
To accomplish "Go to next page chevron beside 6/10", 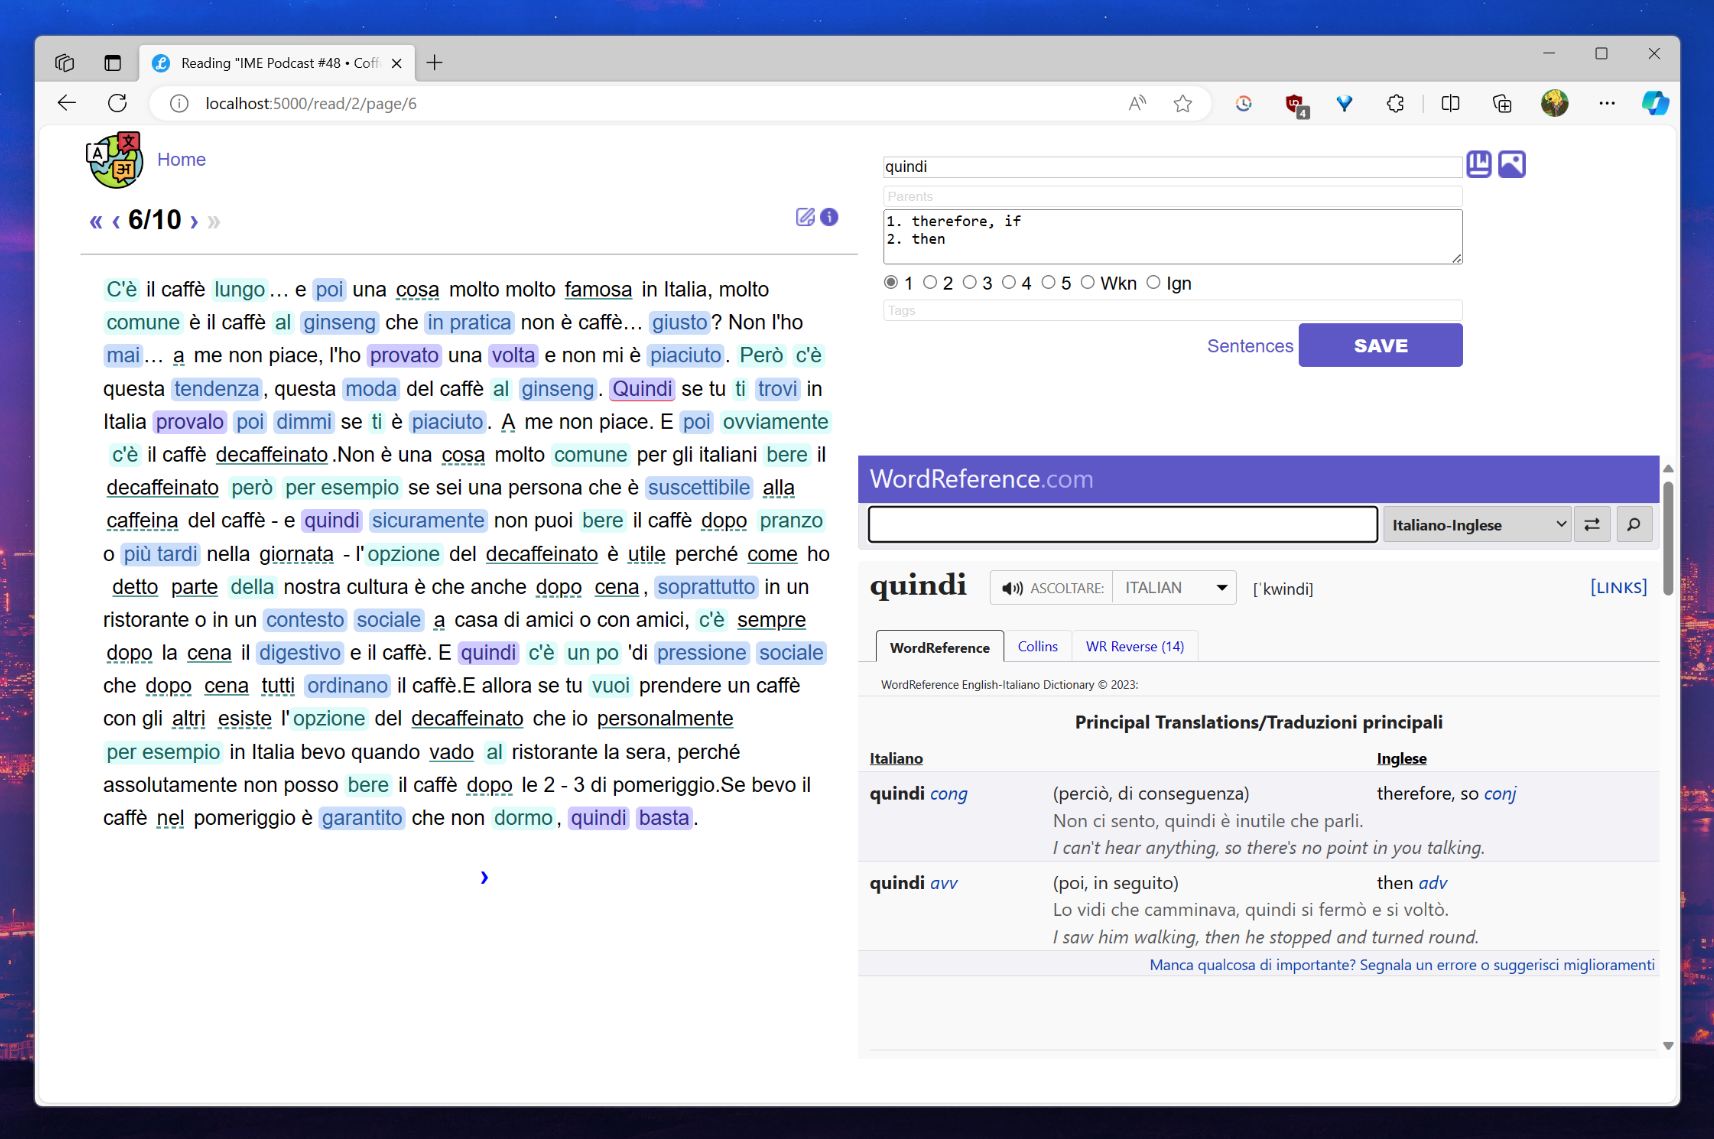I will tap(194, 221).
